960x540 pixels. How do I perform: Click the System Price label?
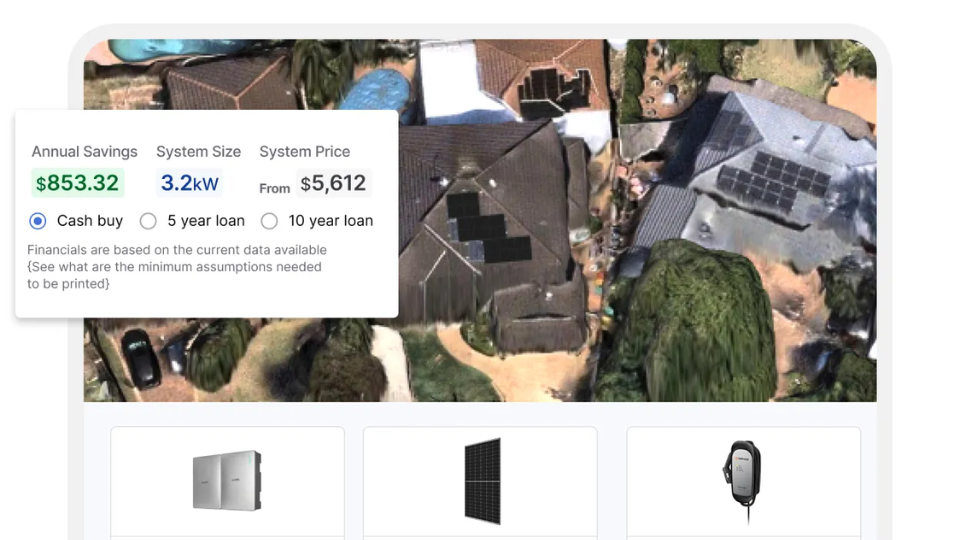[x=305, y=152]
